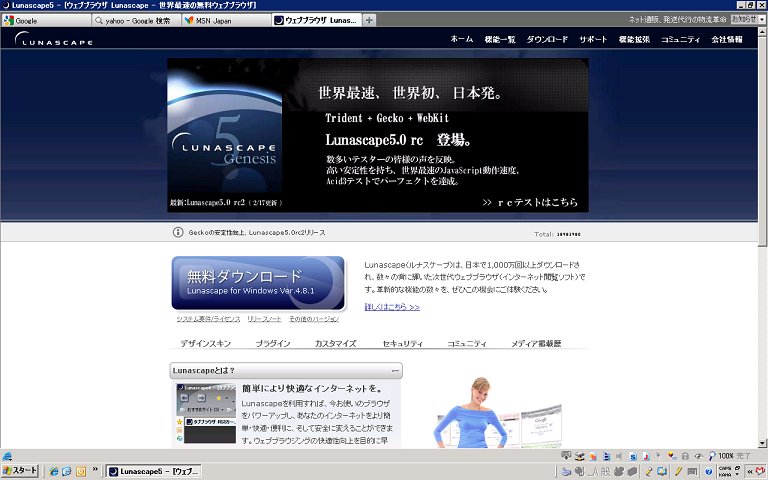768x480 pixels.
Task: Click page scrollbar up arrow
Action: (x=763, y=31)
